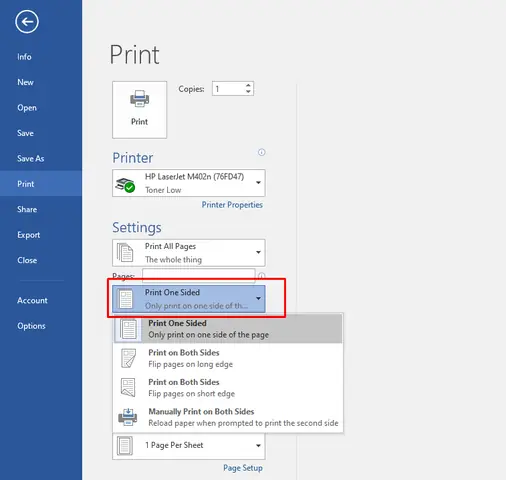This screenshot has width=506, height=480.
Task: Select the flip on short edge option icon
Action: coord(128,387)
